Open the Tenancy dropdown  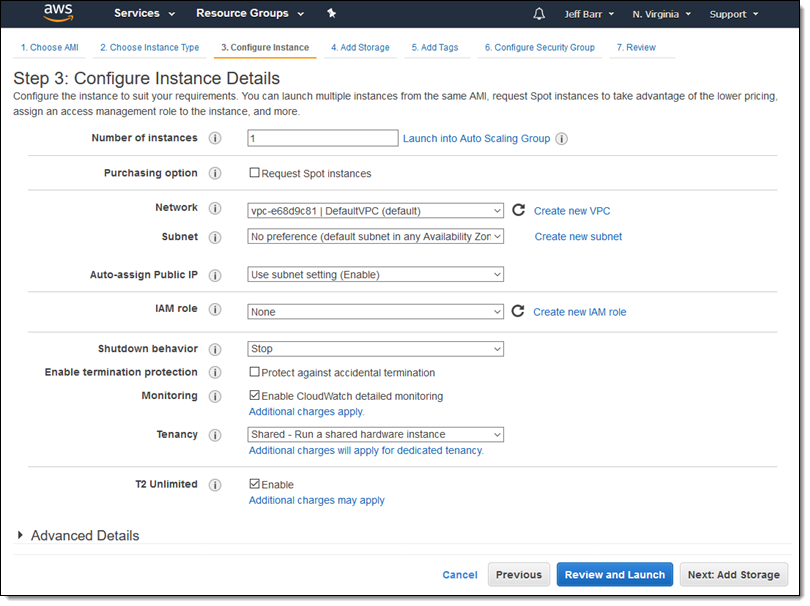point(375,435)
